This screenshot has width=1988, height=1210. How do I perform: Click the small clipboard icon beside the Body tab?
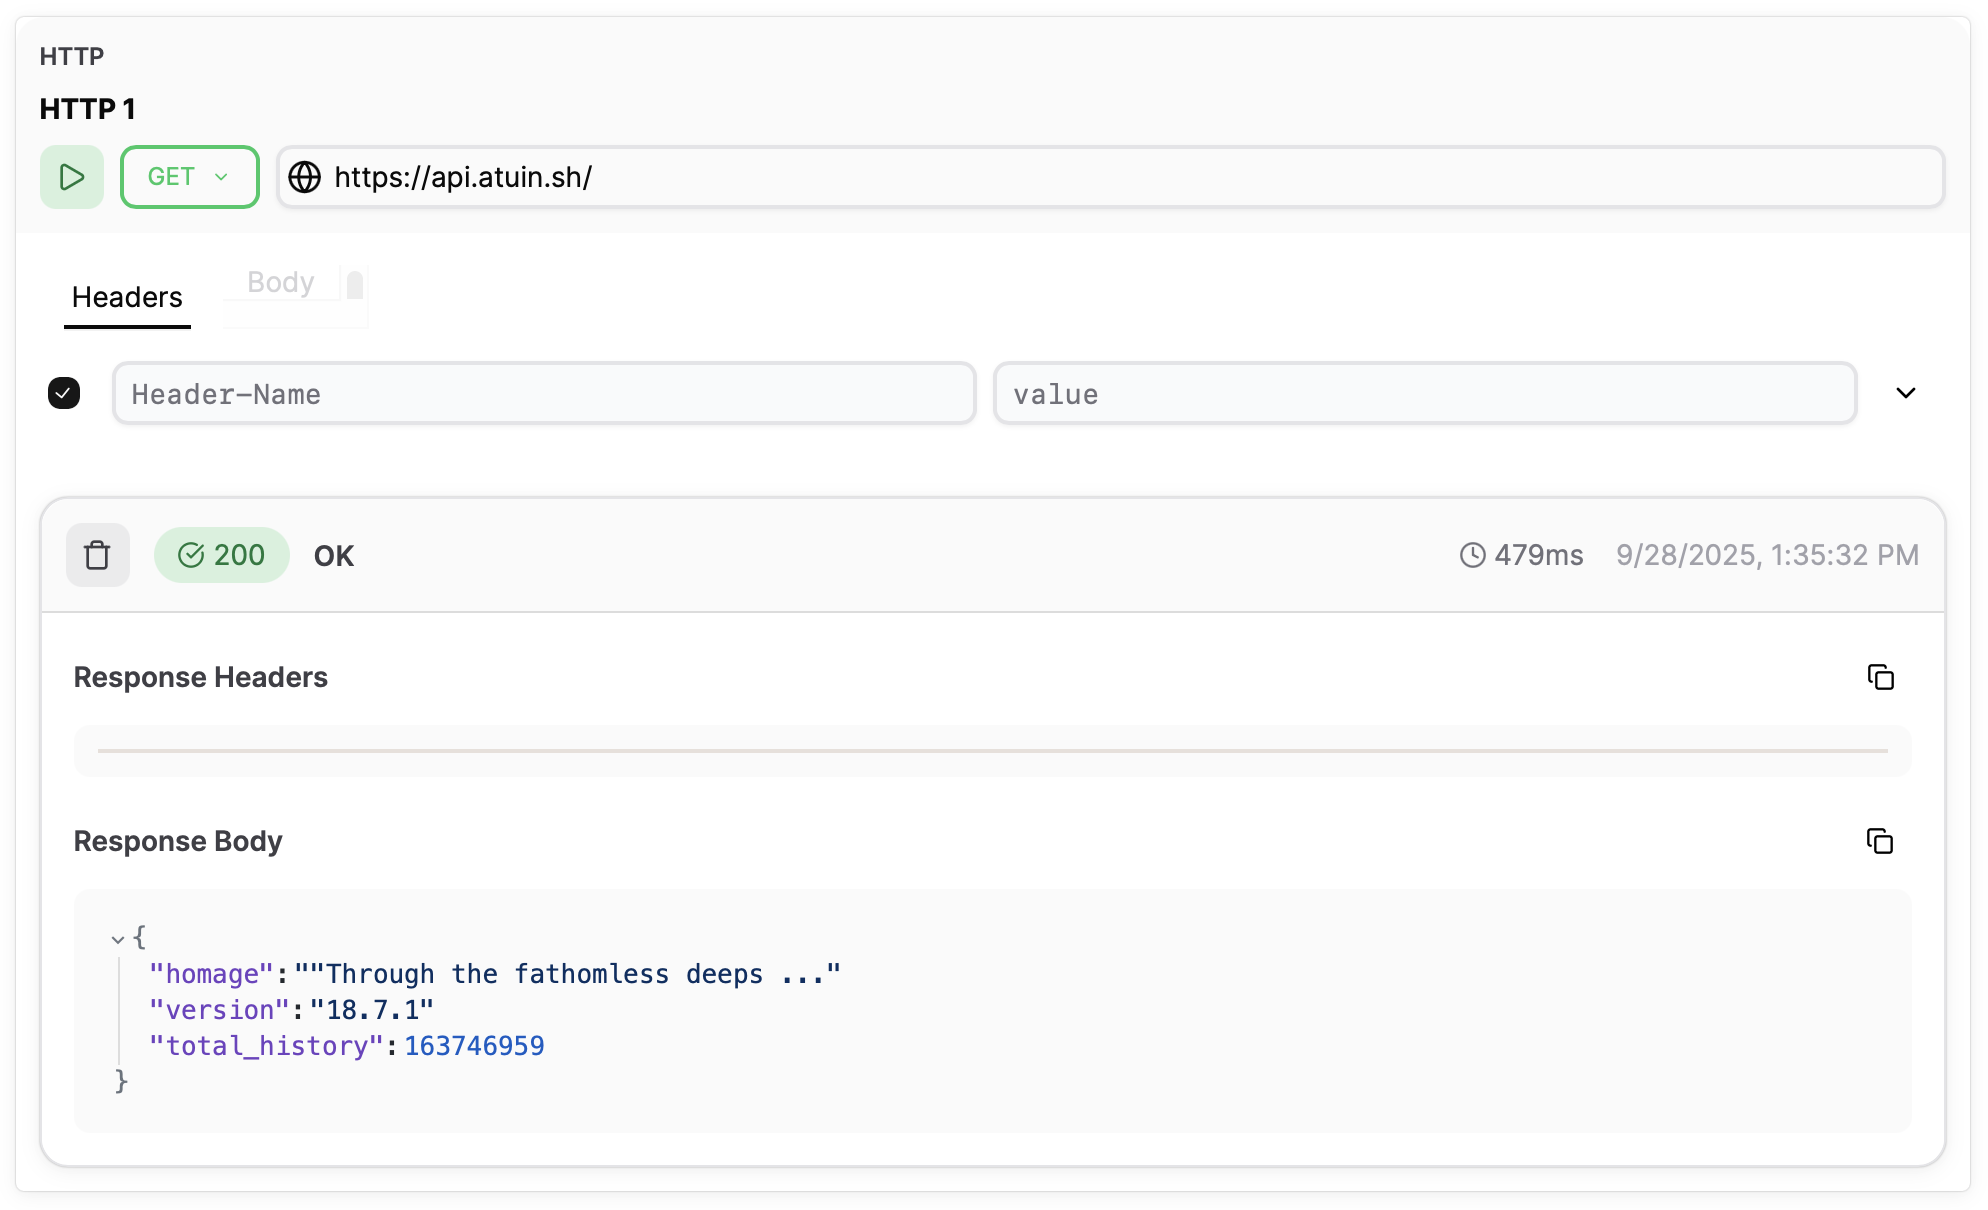click(x=354, y=285)
